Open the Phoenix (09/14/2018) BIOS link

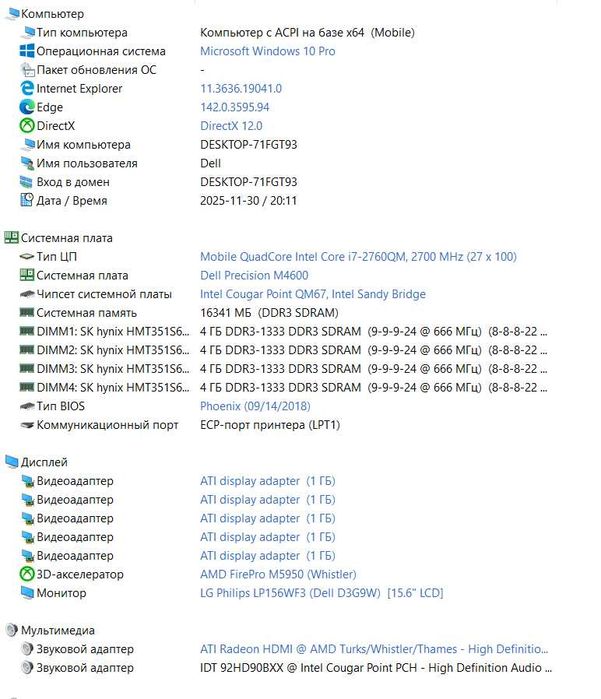255,406
